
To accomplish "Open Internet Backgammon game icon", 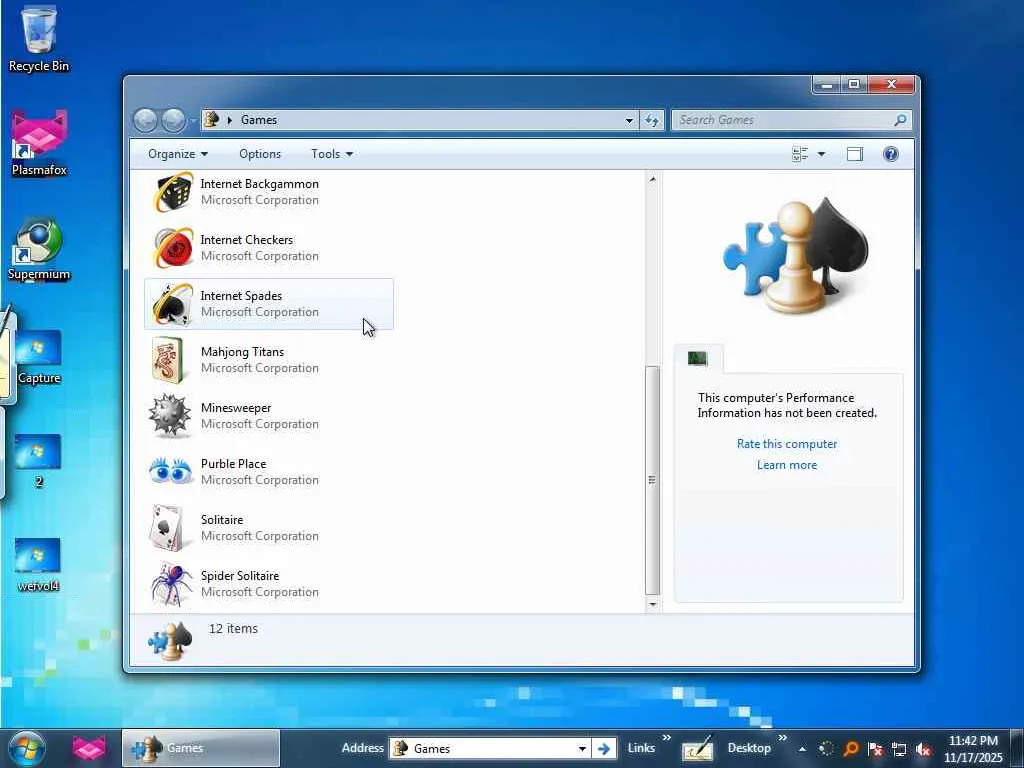I will click(x=172, y=192).
